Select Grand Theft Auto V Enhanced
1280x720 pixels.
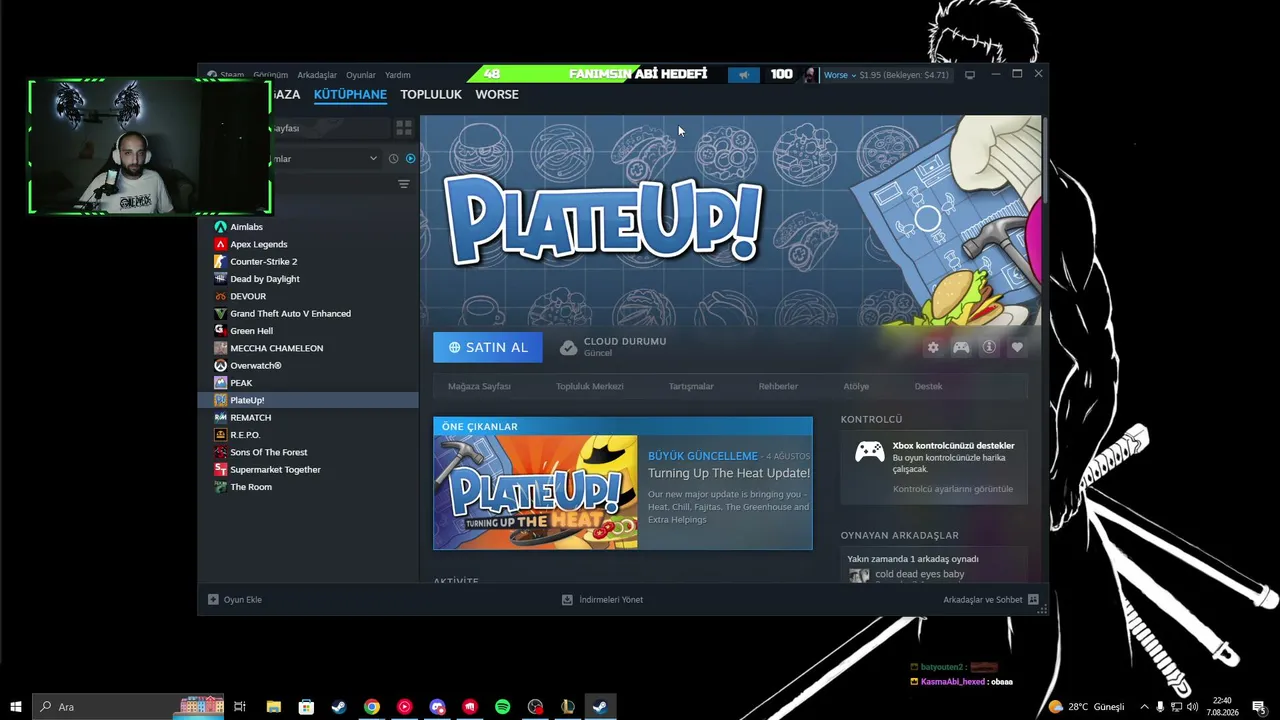pos(308,313)
